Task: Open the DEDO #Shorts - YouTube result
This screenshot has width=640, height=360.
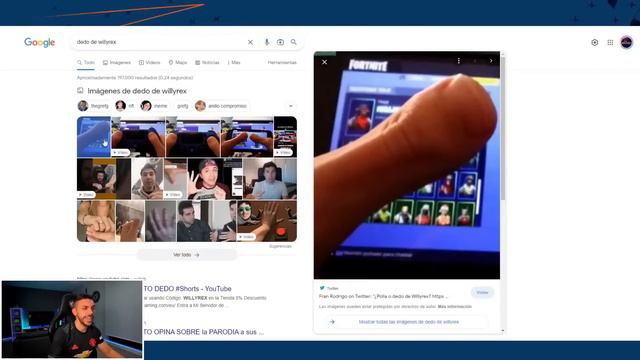Action: pos(187,289)
